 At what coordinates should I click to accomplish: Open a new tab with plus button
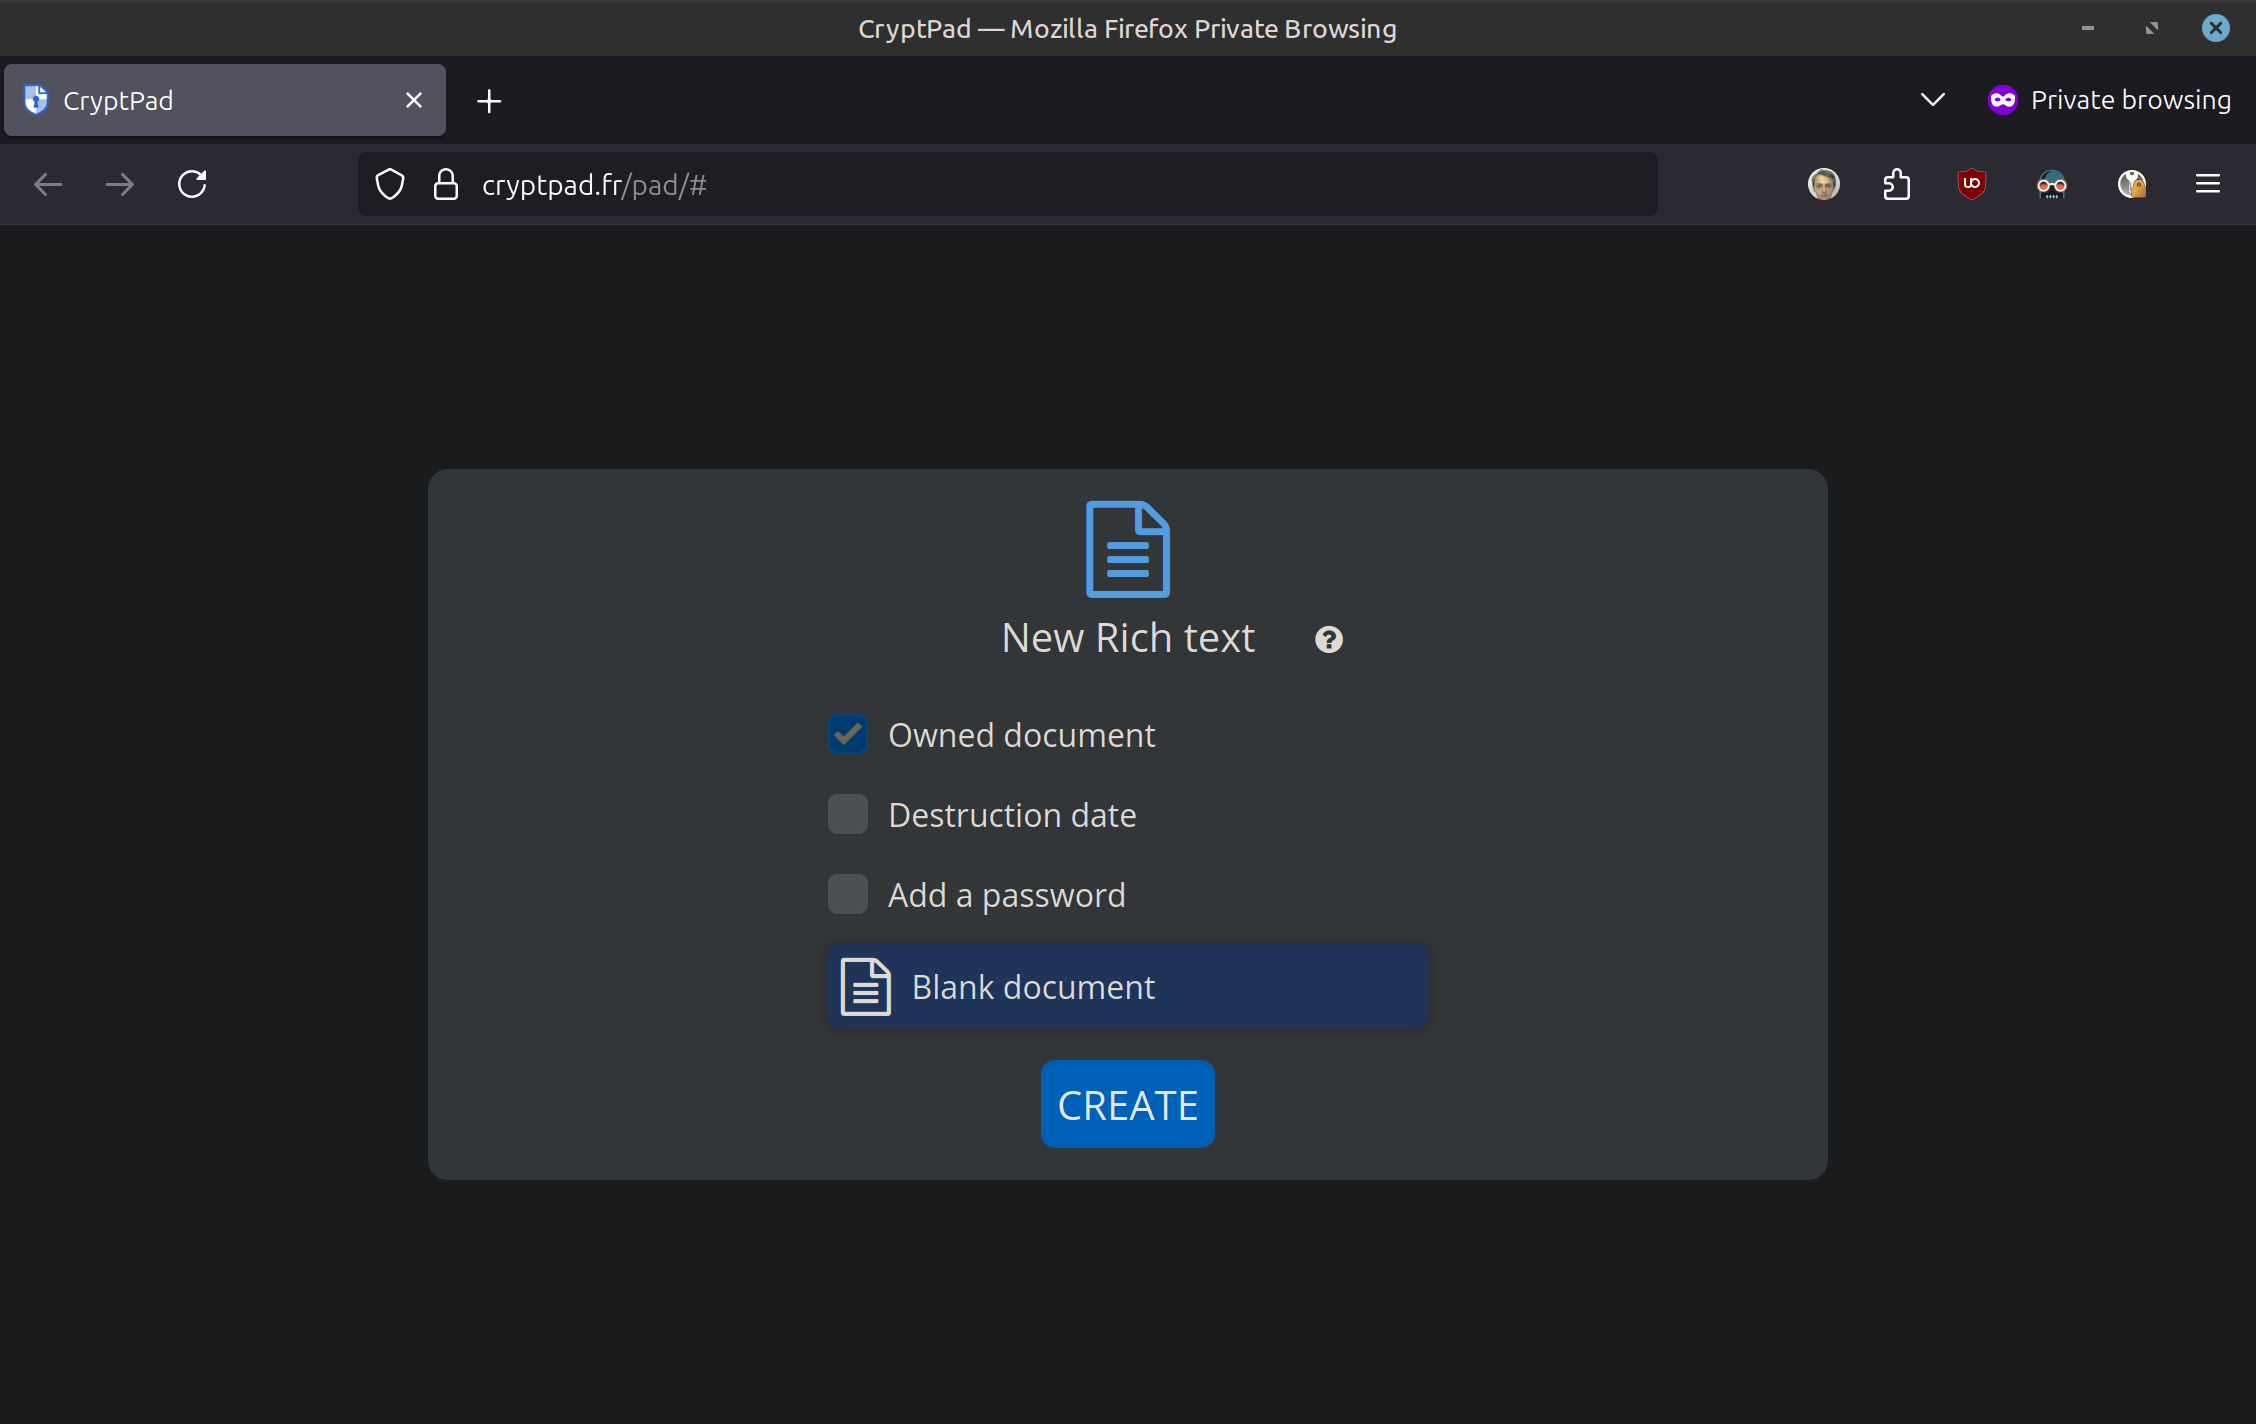pos(489,101)
